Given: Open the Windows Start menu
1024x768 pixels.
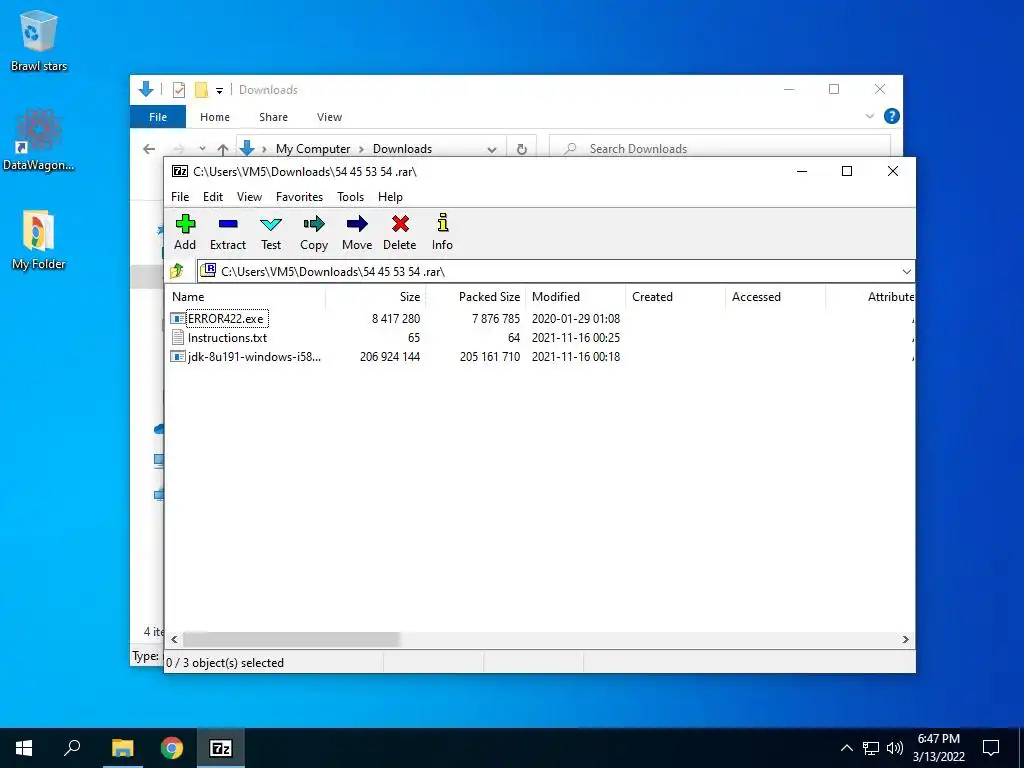Looking at the screenshot, I should (x=24, y=748).
